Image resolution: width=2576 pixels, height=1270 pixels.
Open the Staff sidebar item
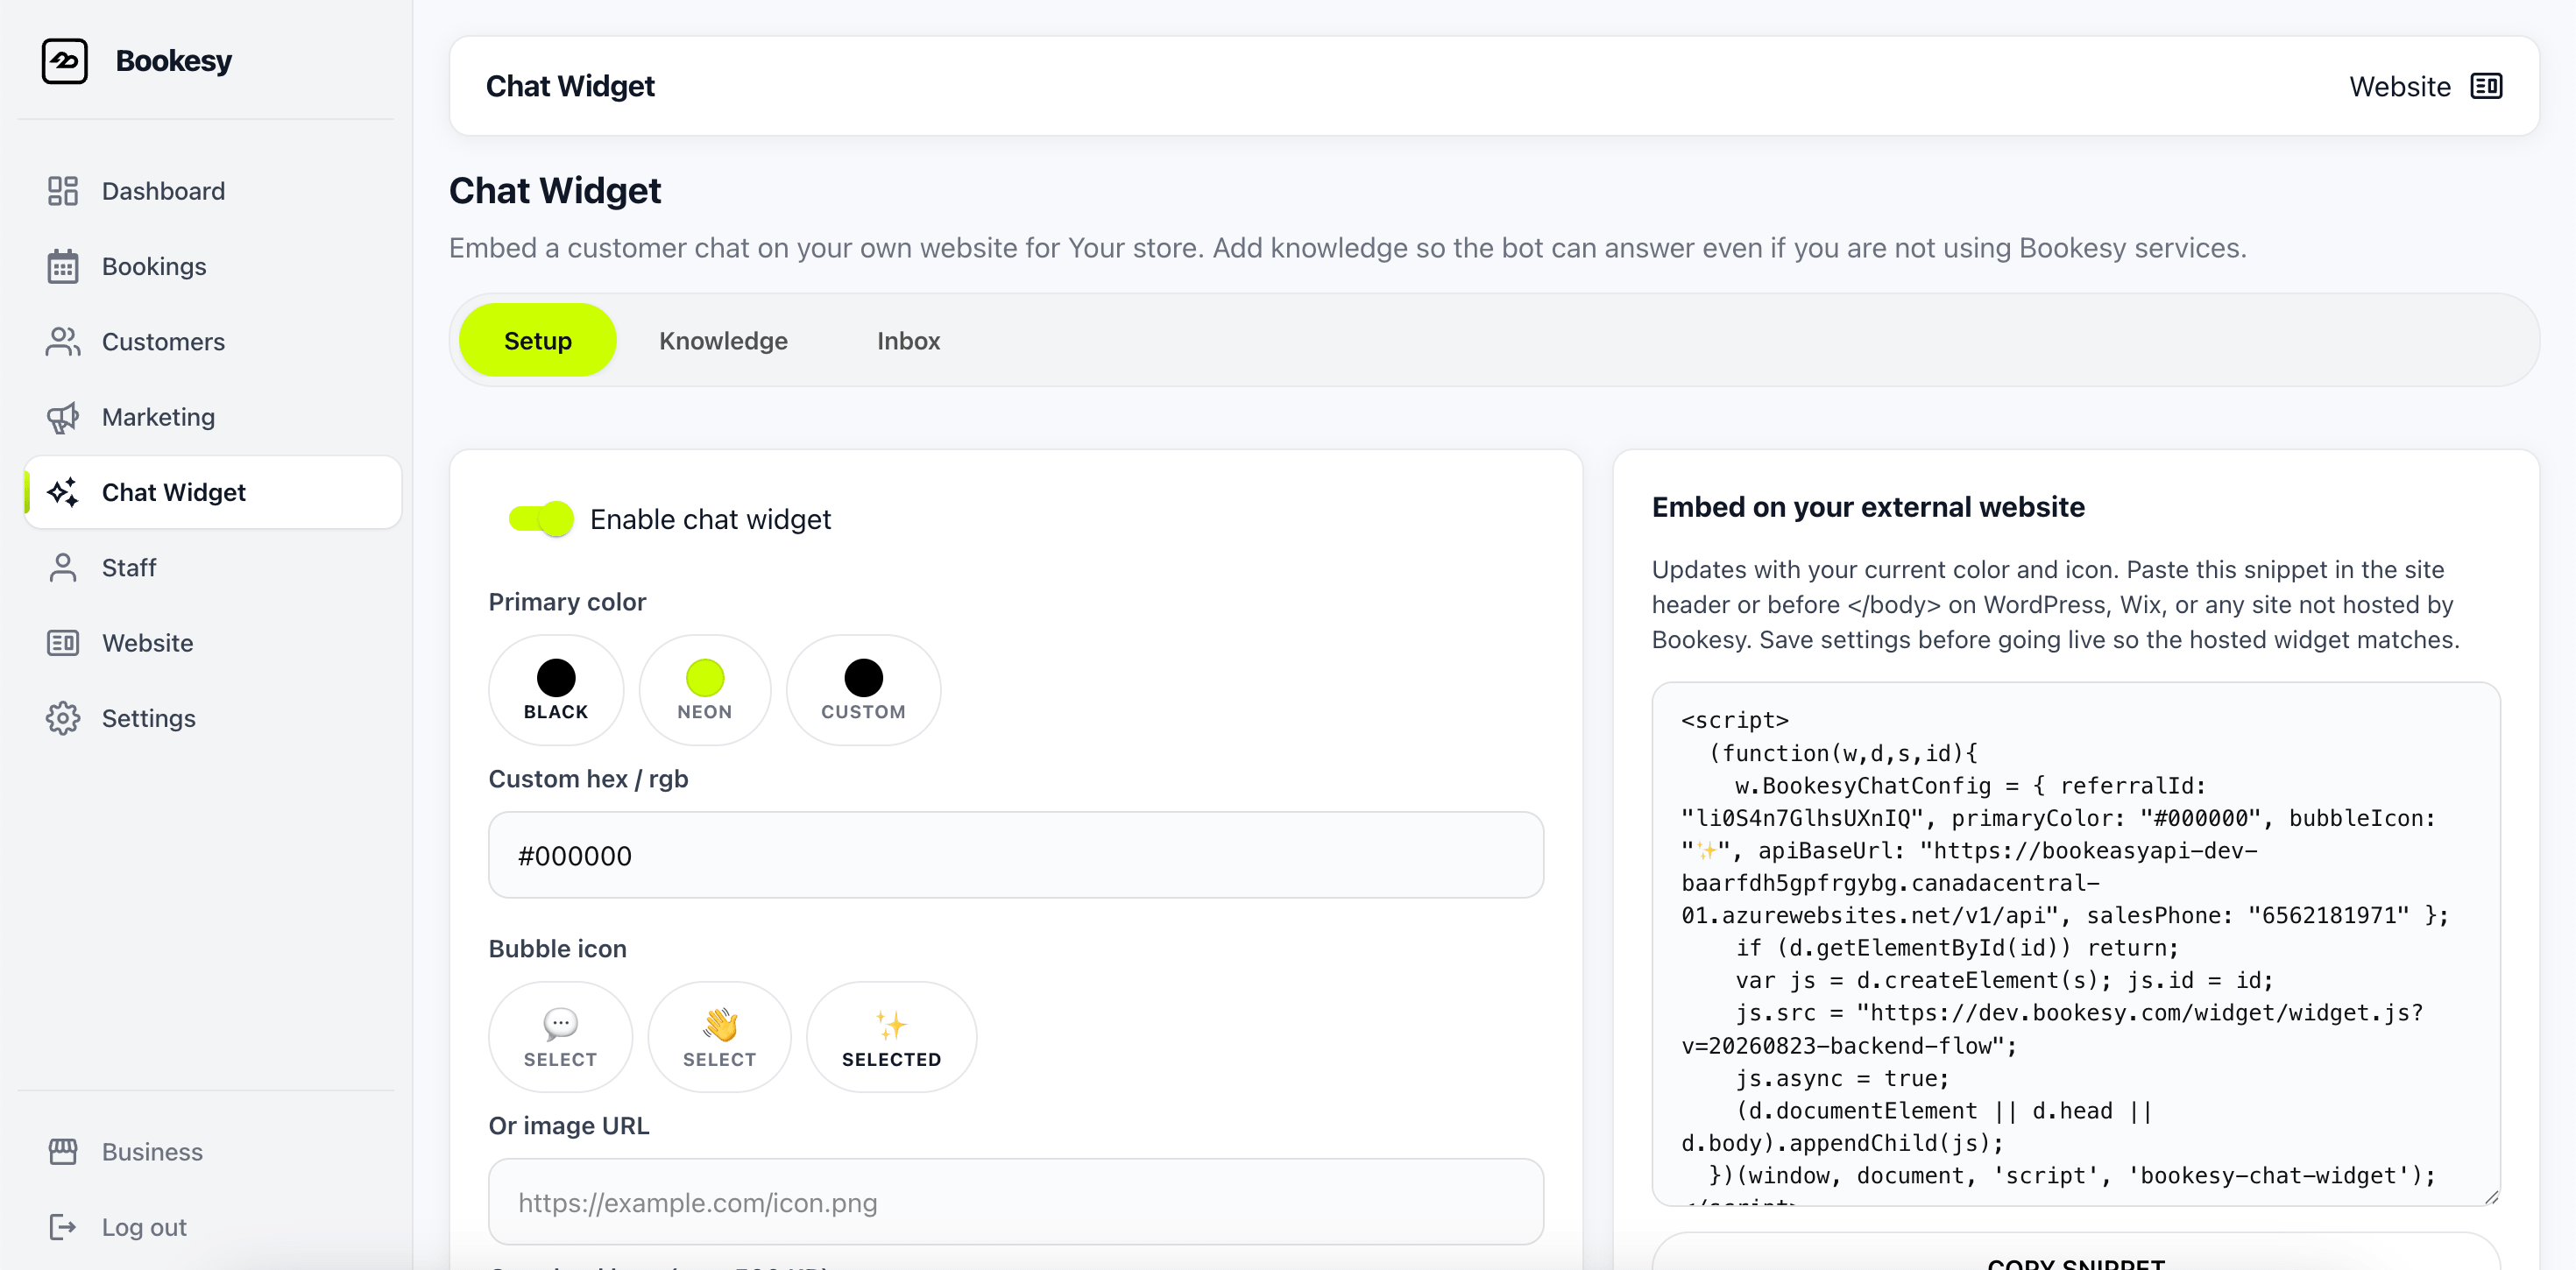[x=213, y=568]
